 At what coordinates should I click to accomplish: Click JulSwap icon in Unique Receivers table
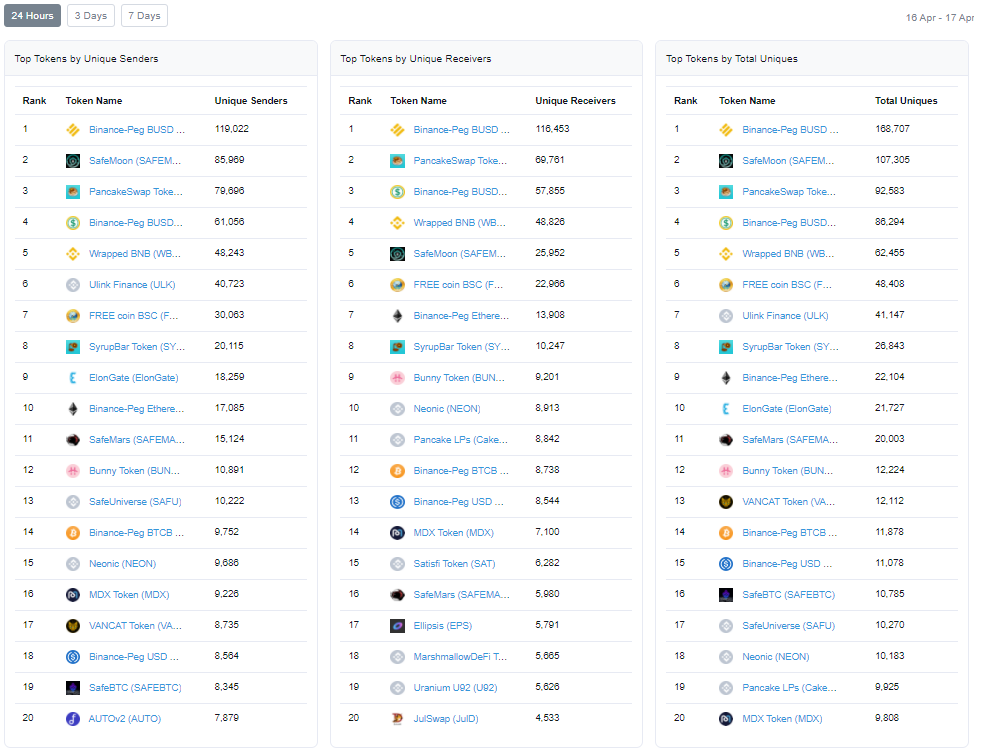tap(397, 718)
